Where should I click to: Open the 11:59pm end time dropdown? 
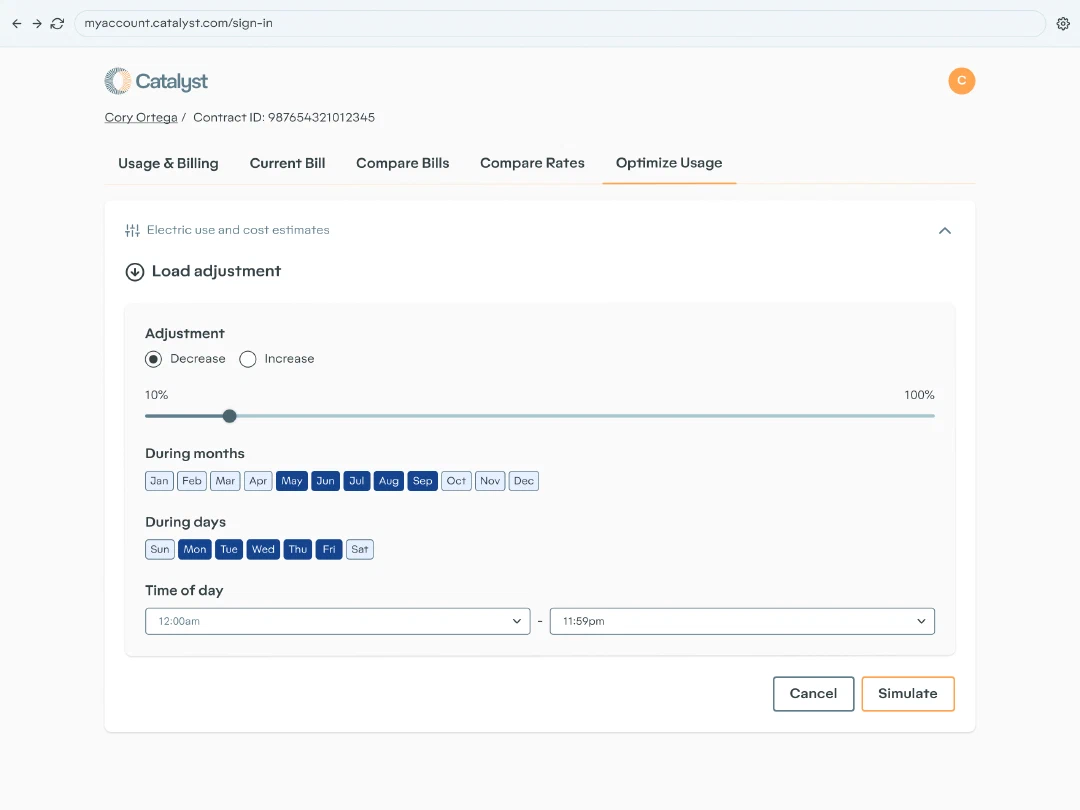click(x=742, y=621)
